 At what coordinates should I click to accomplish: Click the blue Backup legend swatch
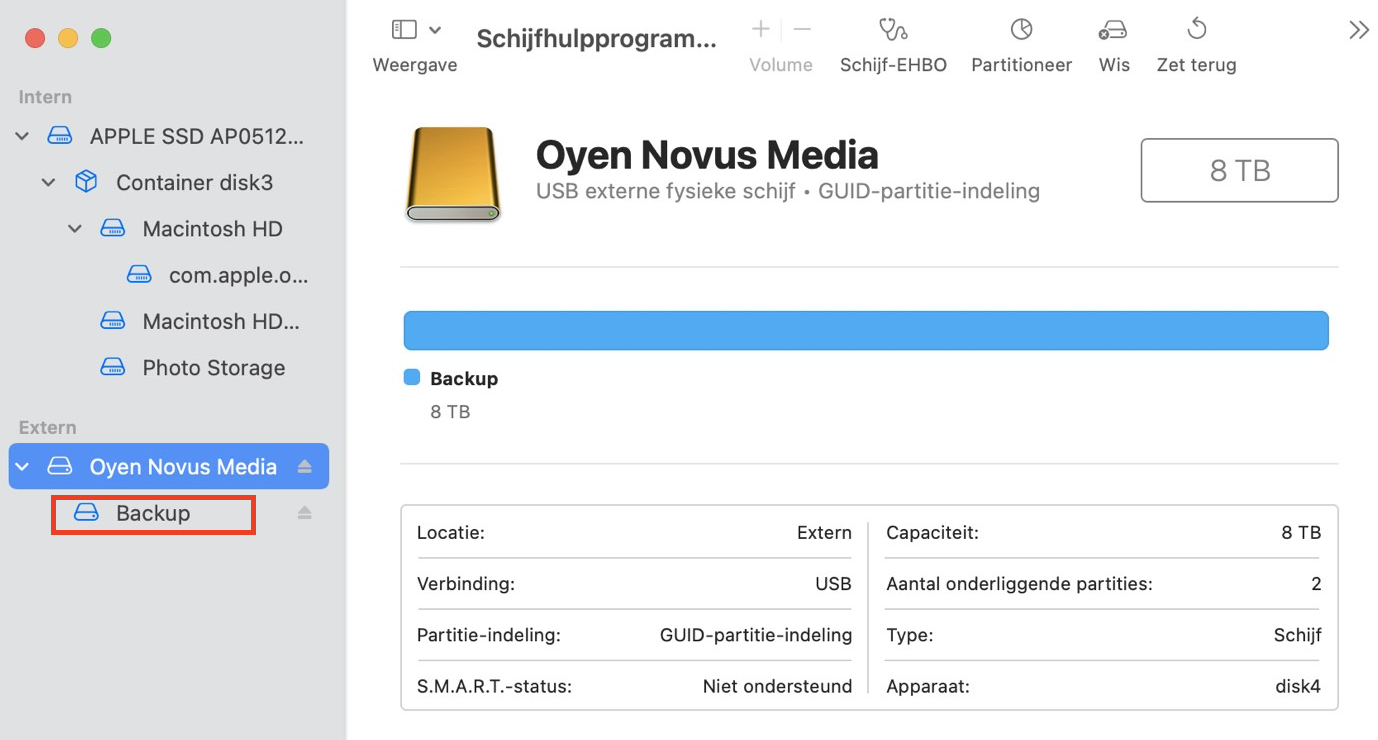coord(411,377)
